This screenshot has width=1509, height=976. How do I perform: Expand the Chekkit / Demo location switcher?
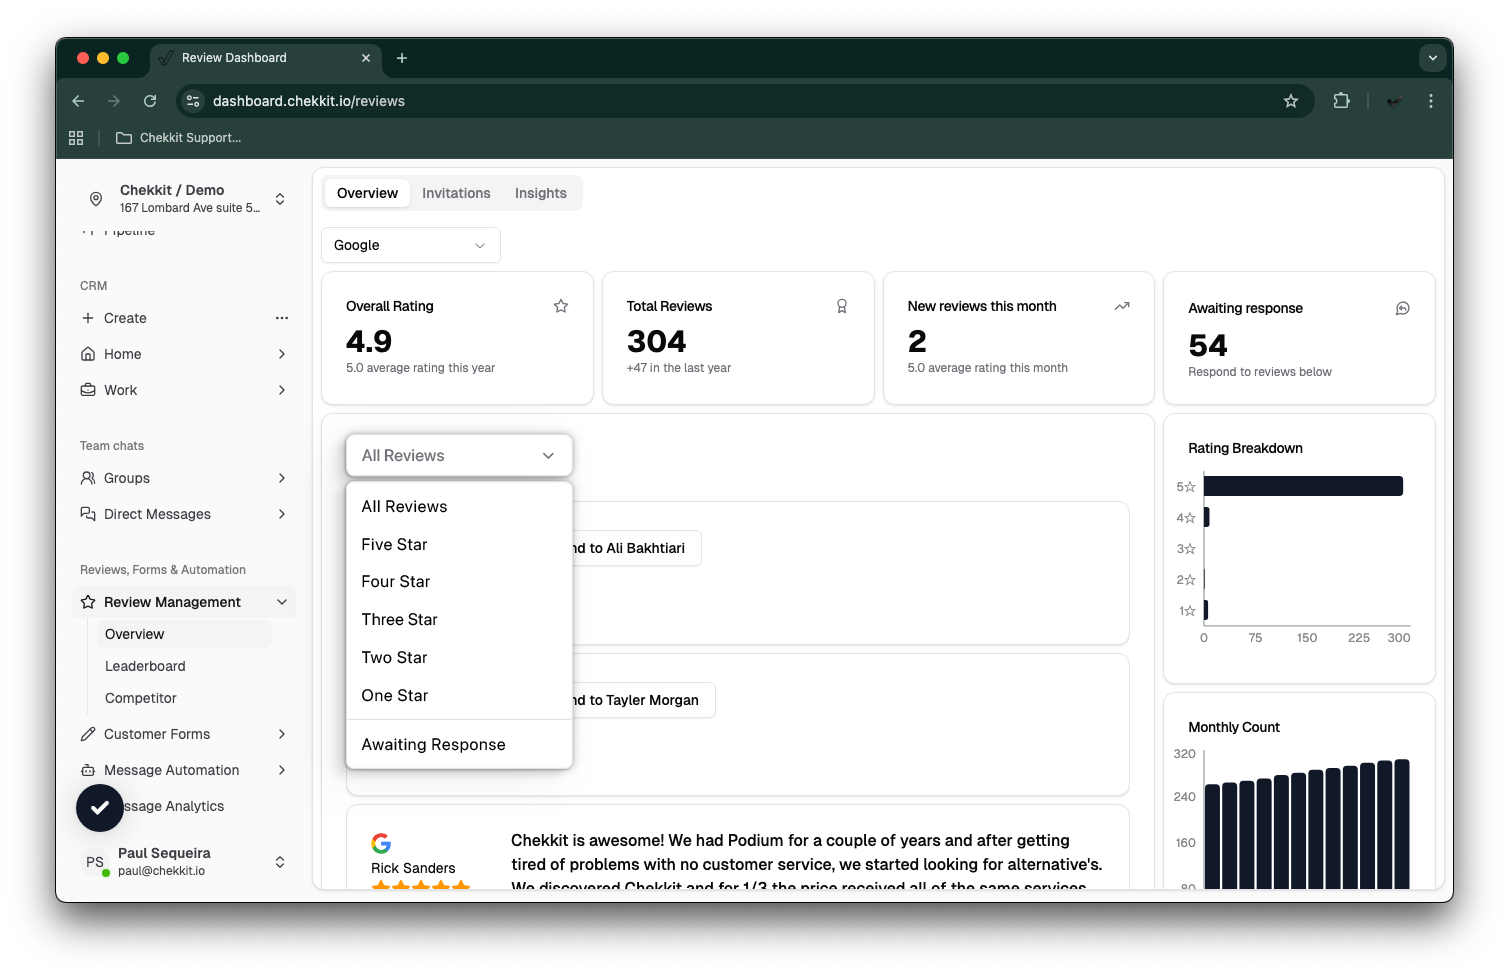click(280, 199)
